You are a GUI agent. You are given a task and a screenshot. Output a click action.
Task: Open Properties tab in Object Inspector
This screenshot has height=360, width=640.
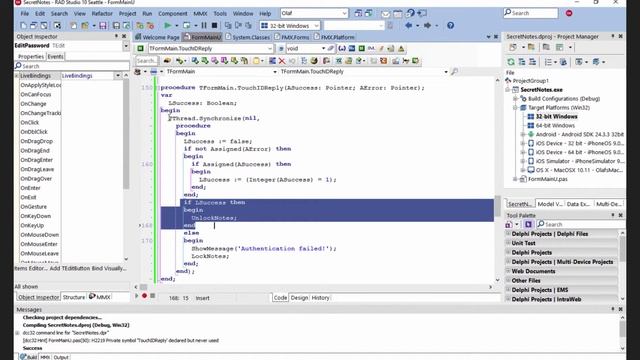coord(31,57)
